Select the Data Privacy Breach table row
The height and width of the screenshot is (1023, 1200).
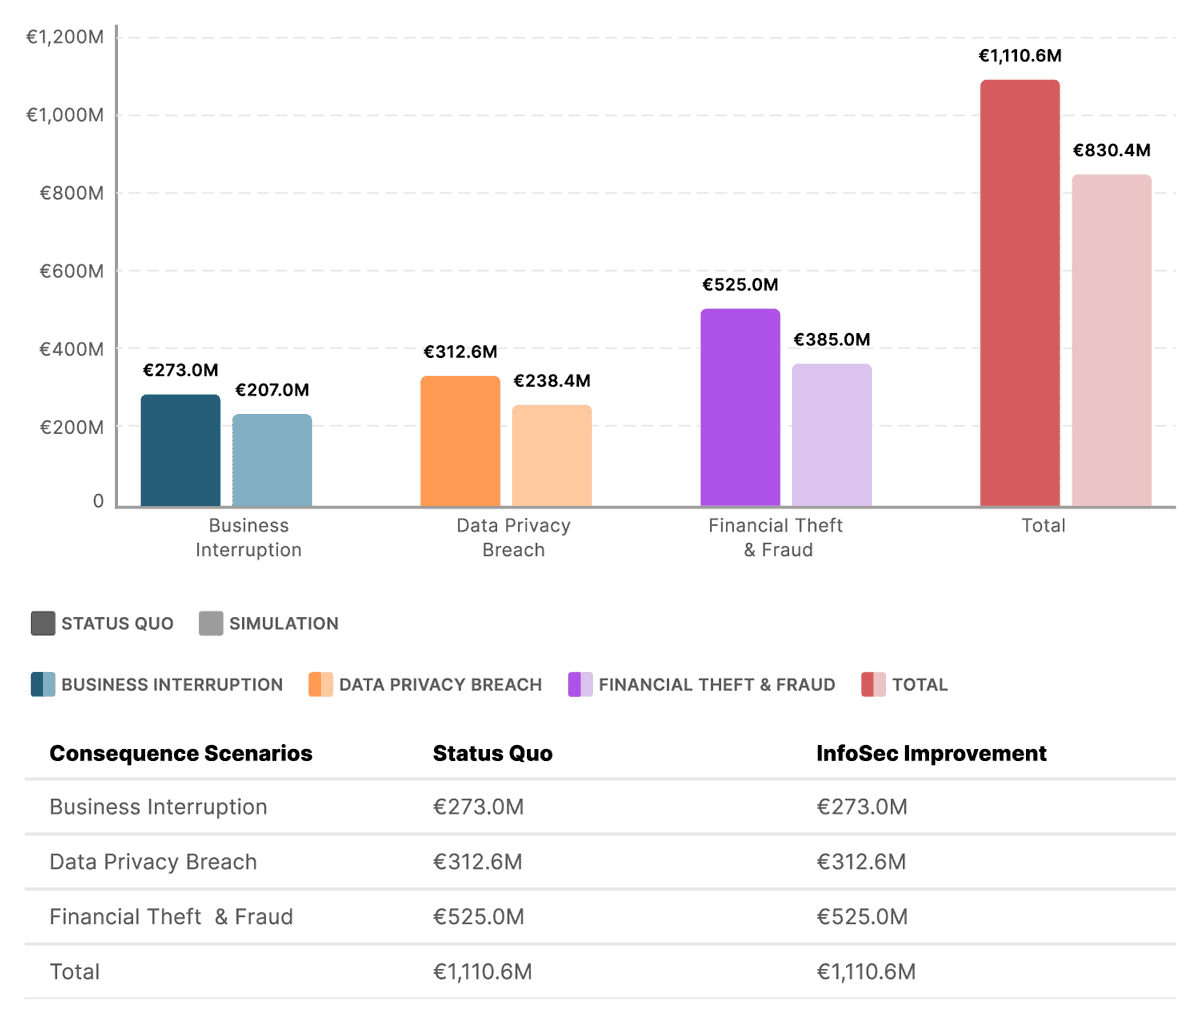coord(153,862)
